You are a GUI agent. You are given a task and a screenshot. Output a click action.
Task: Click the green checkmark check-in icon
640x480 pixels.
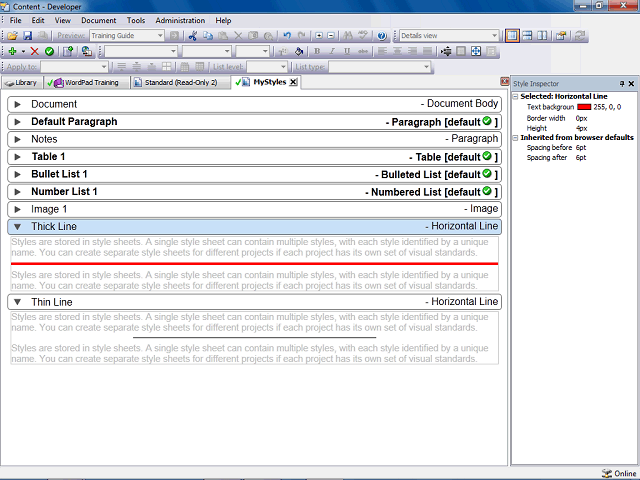[49, 51]
